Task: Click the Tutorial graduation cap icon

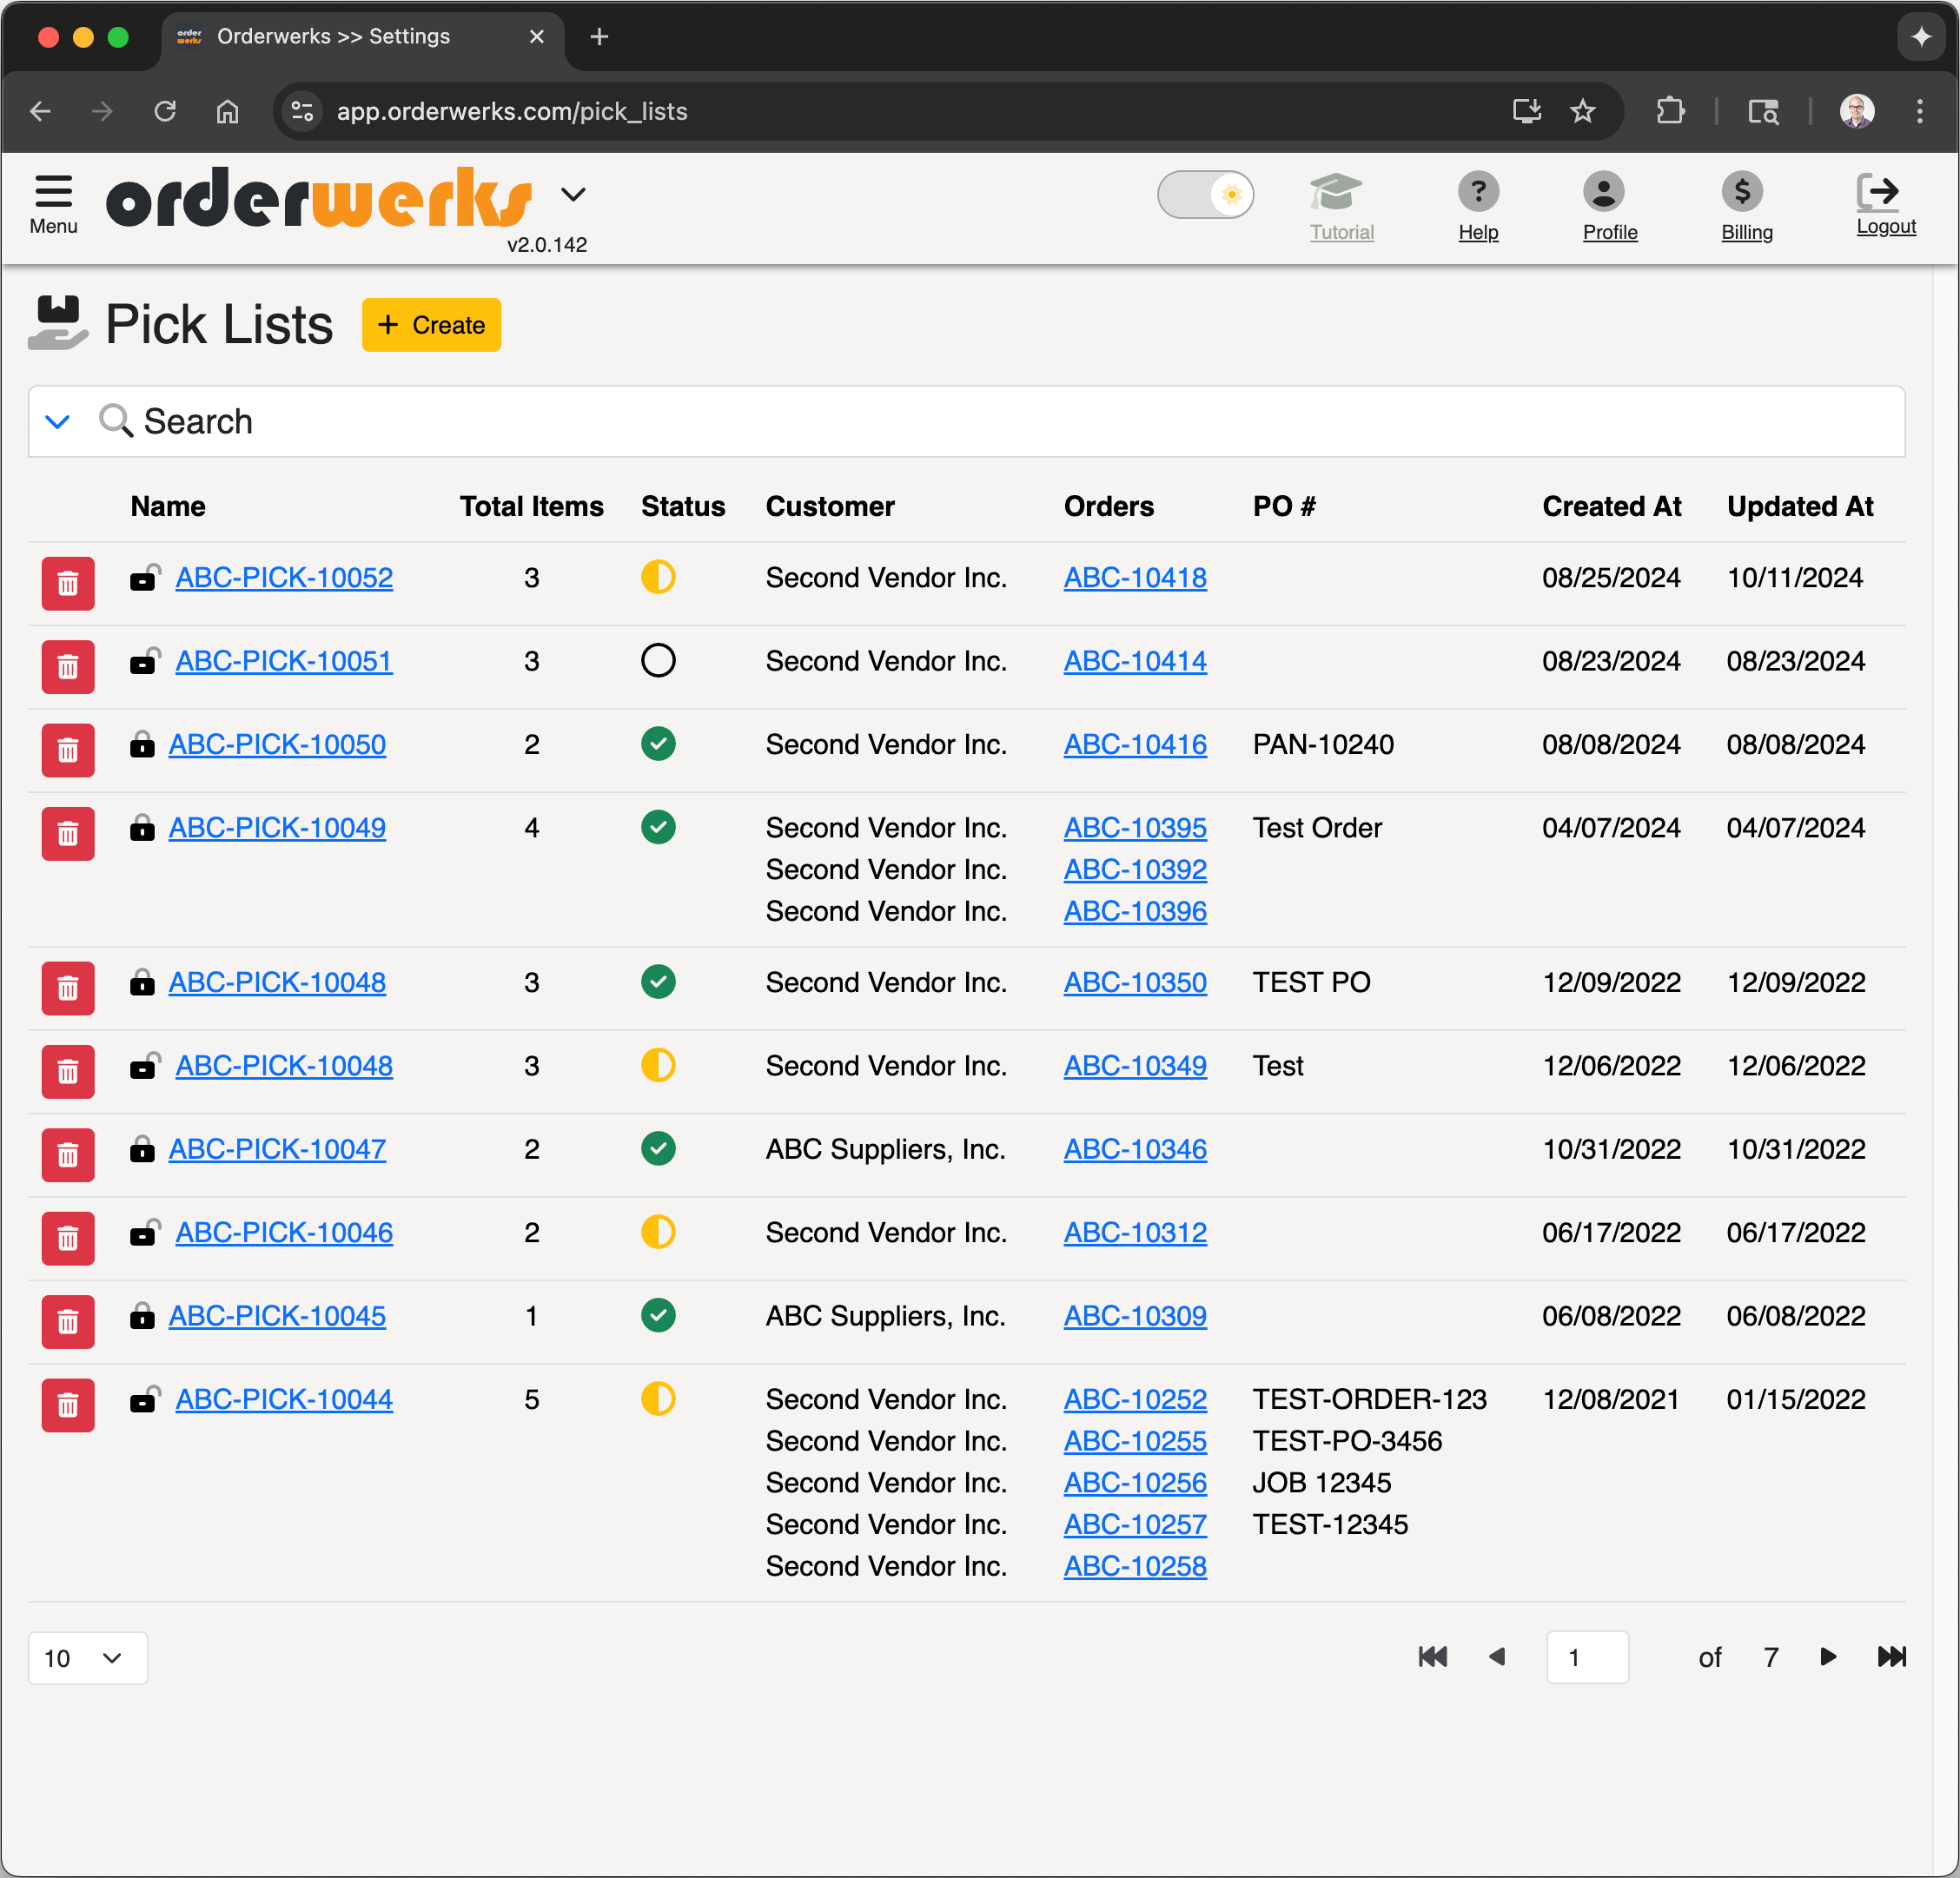Action: coord(1340,192)
